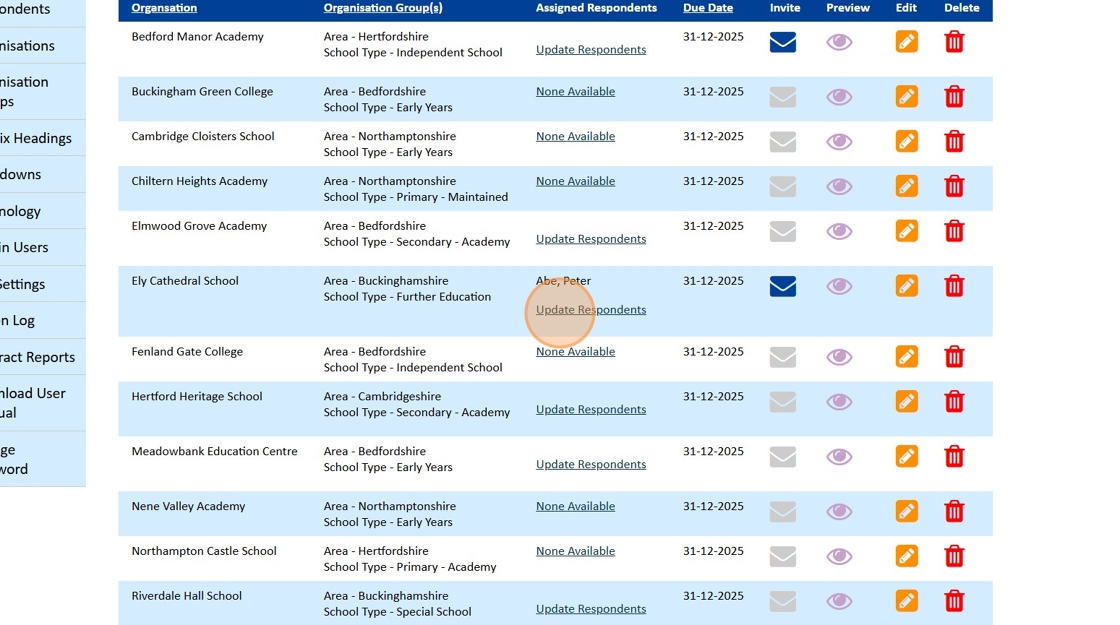1120x625 pixels.
Task: Delete Northampton Castle School row
Action: [954, 556]
